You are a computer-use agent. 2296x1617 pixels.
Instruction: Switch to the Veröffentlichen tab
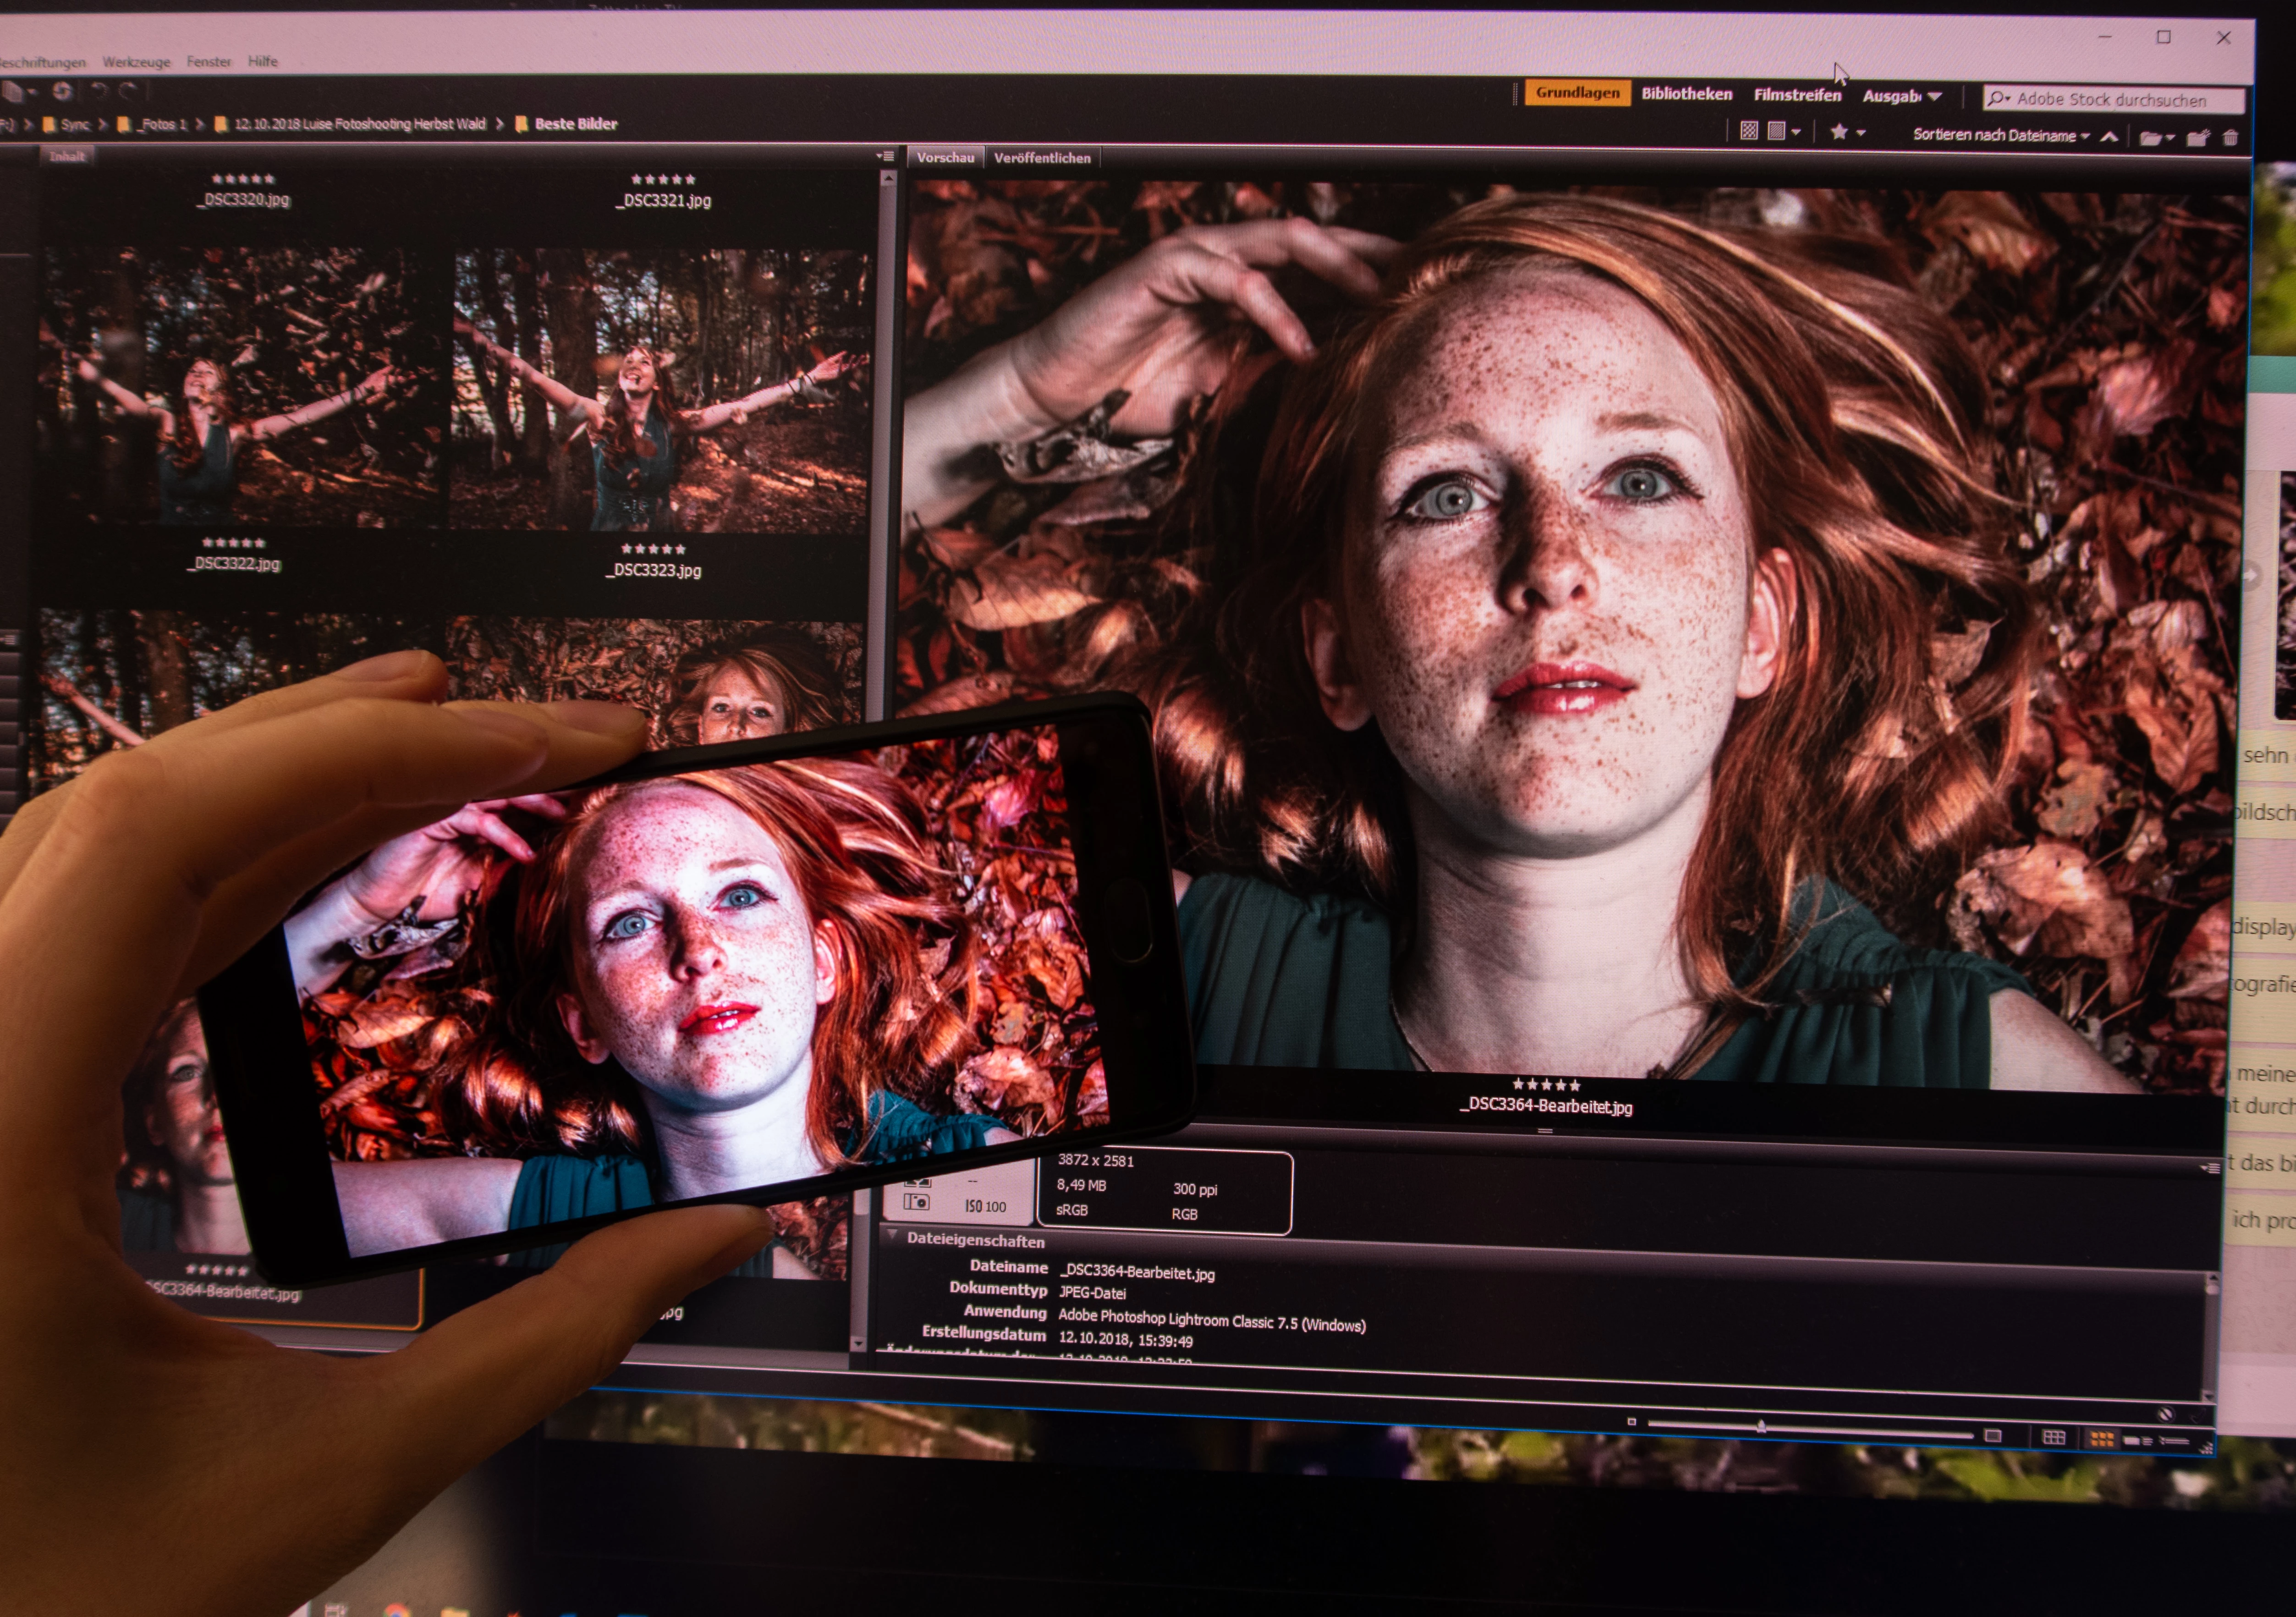pyautogui.click(x=1042, y=158)
